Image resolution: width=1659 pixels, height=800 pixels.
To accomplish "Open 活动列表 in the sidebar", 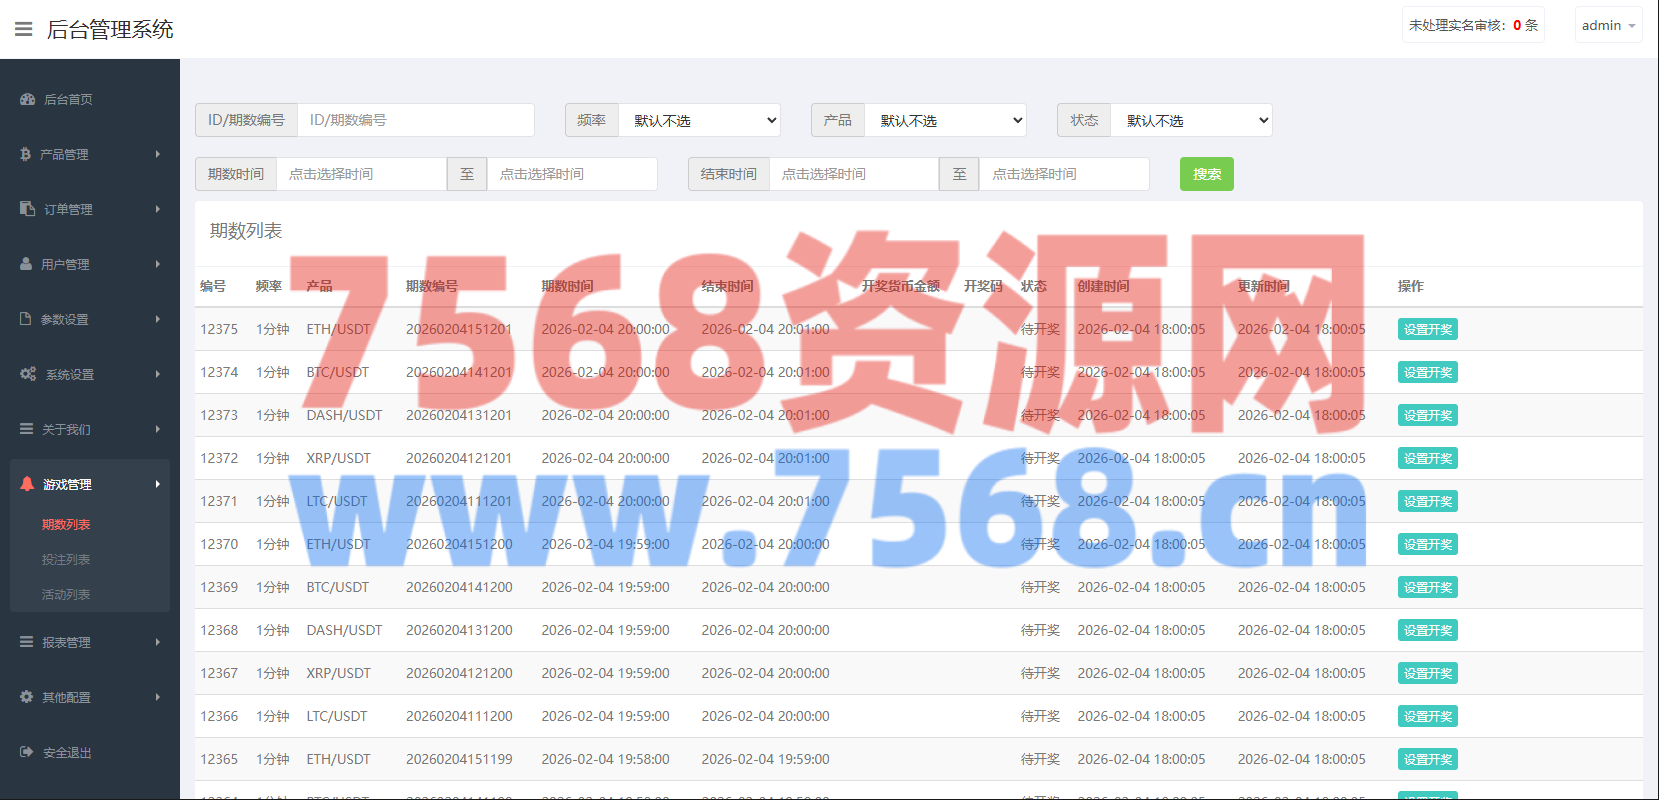I will pos(66,594).
